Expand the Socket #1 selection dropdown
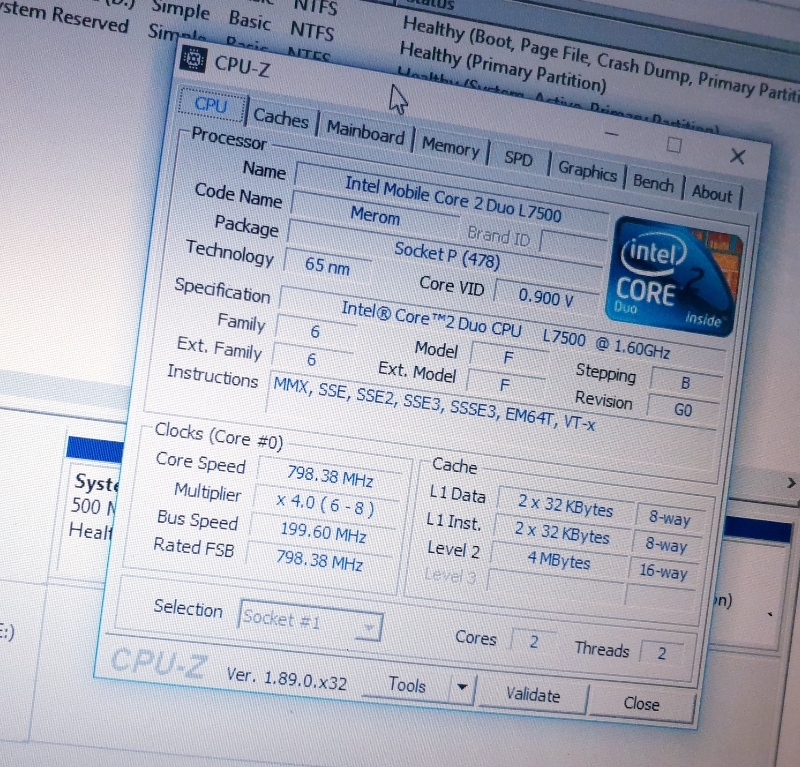Screen dimensions: 800x767 tap(368, 628)
